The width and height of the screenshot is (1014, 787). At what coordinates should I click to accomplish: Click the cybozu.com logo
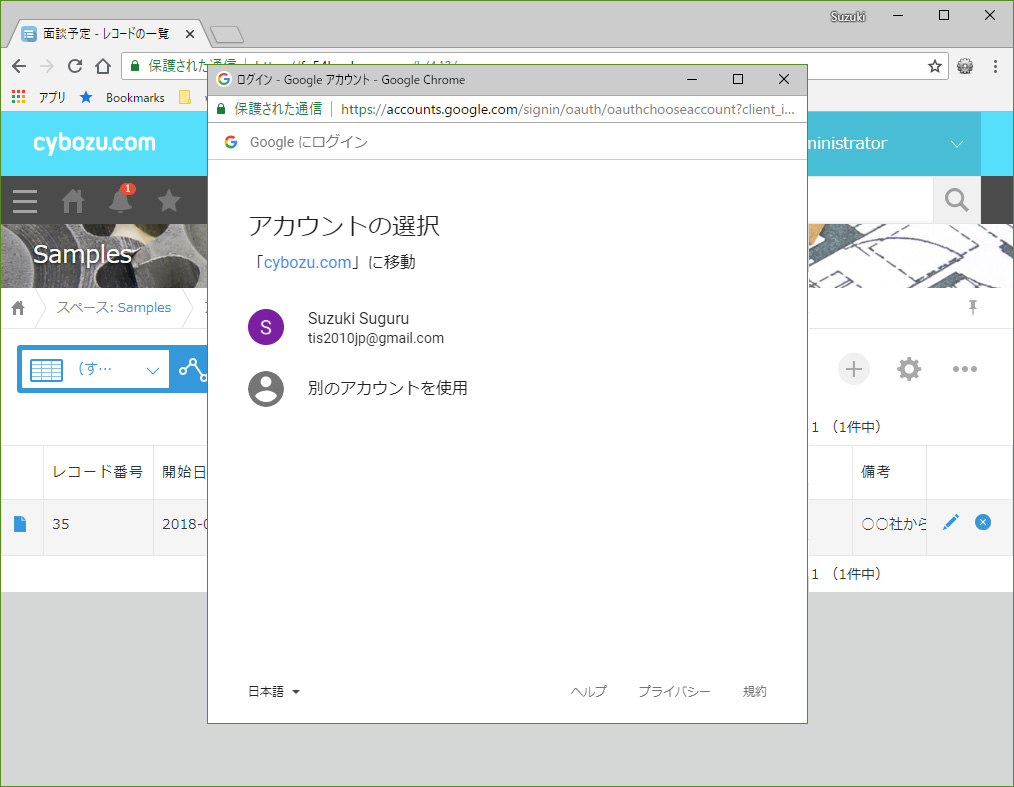coord(94,142)
